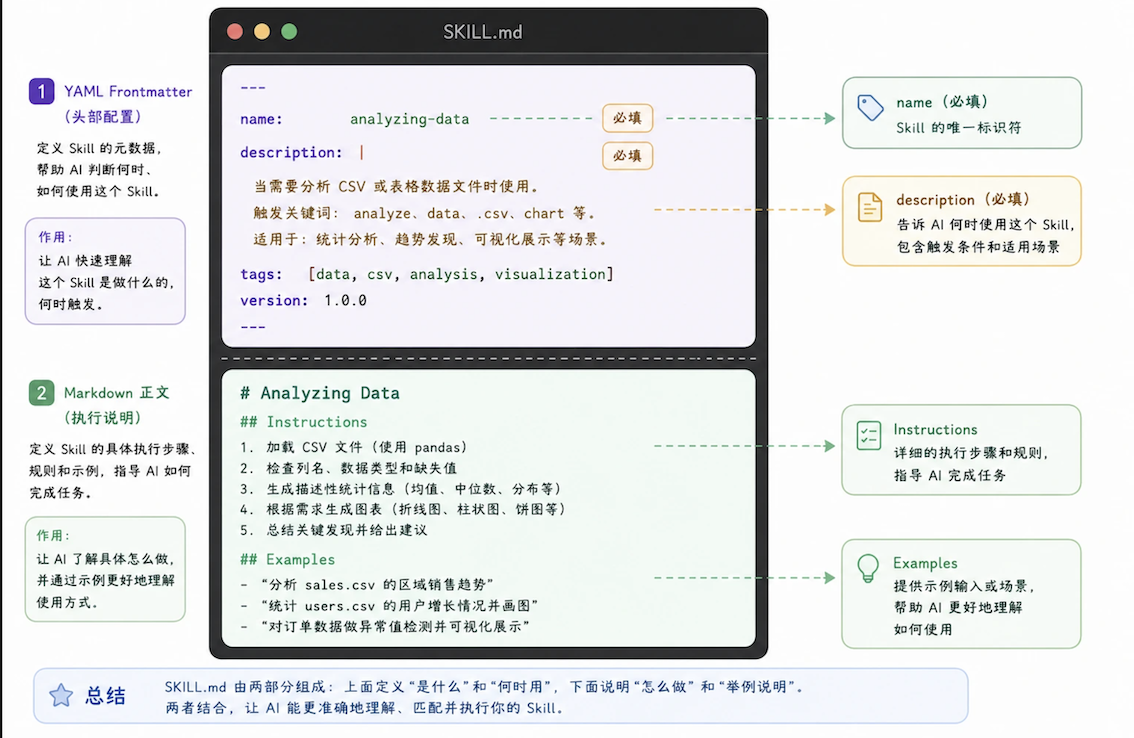
Task: Click the star icon next to 总结
Action: click(61, 695)
